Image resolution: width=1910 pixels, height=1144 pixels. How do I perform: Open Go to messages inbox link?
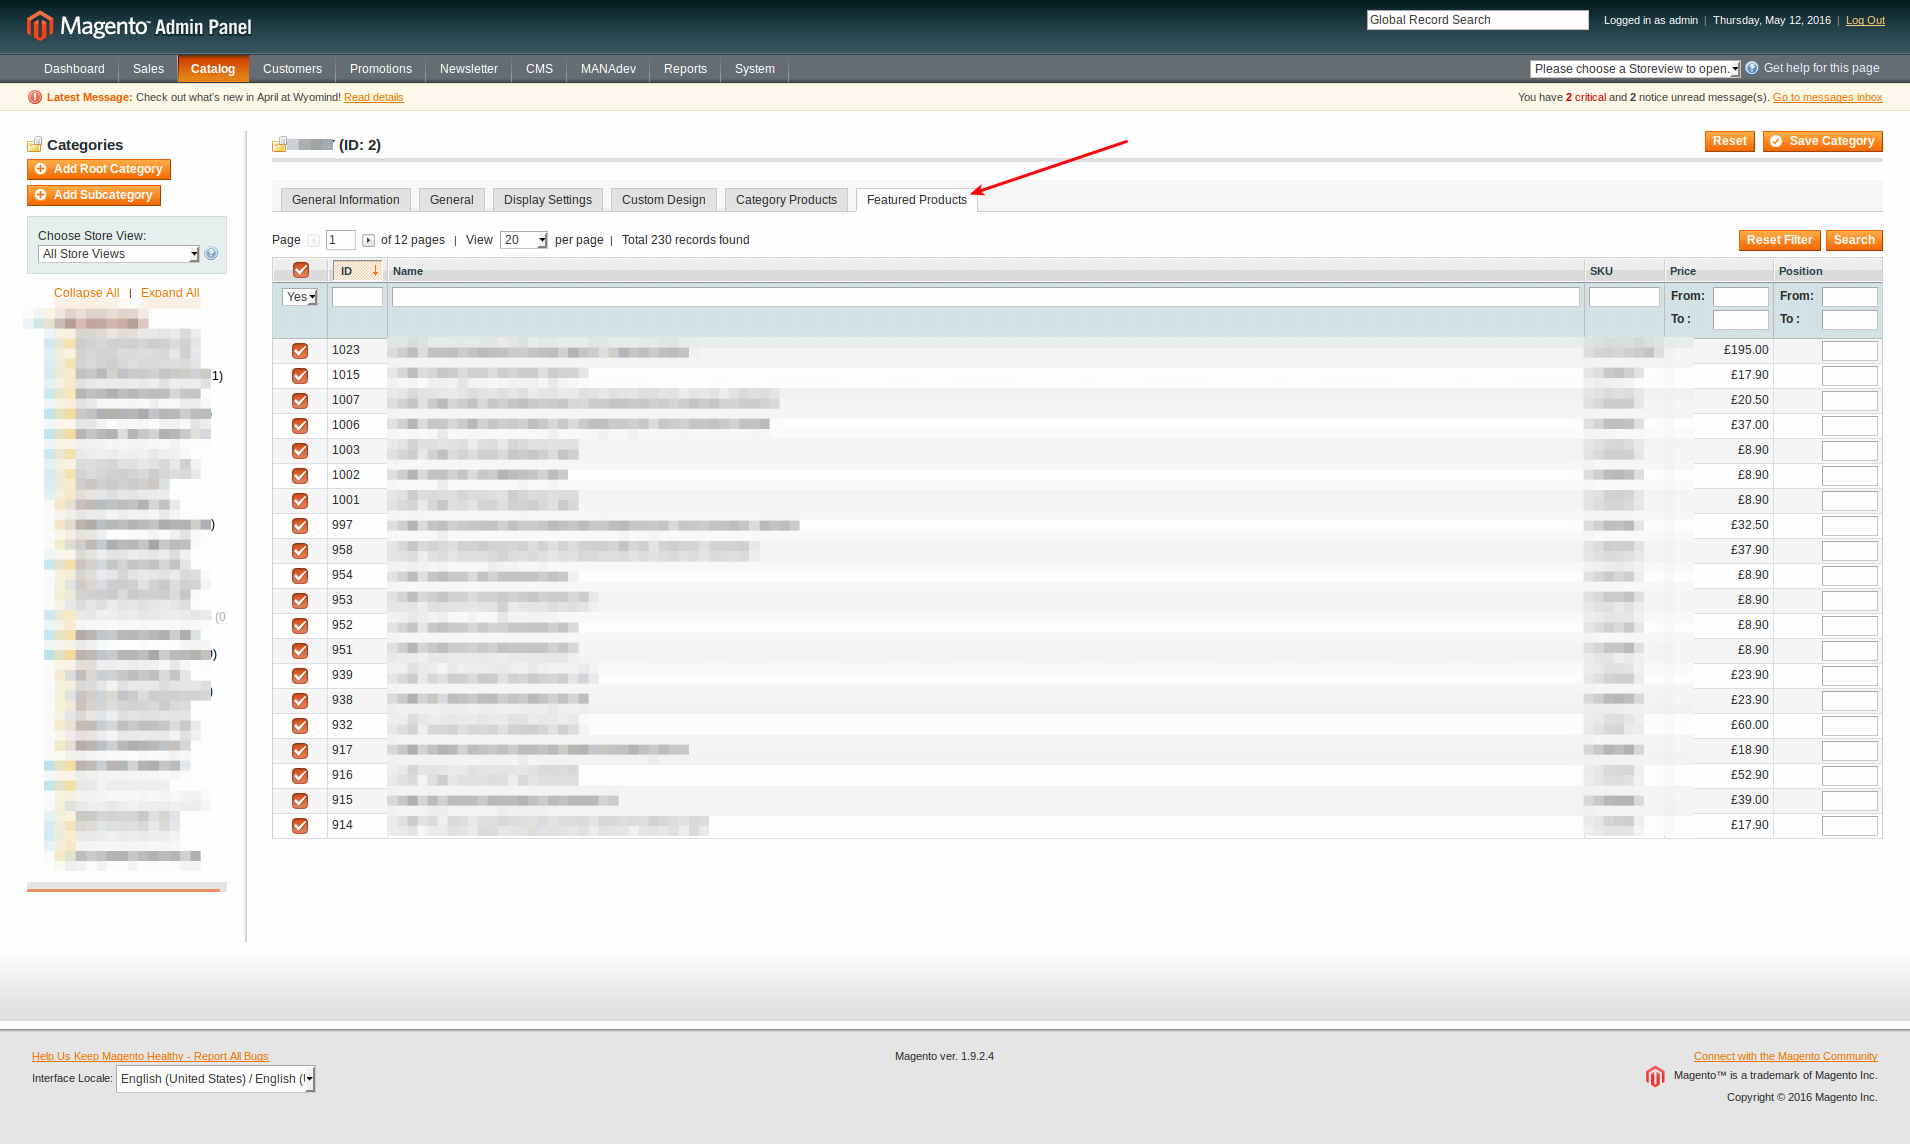coord(1828,97)
